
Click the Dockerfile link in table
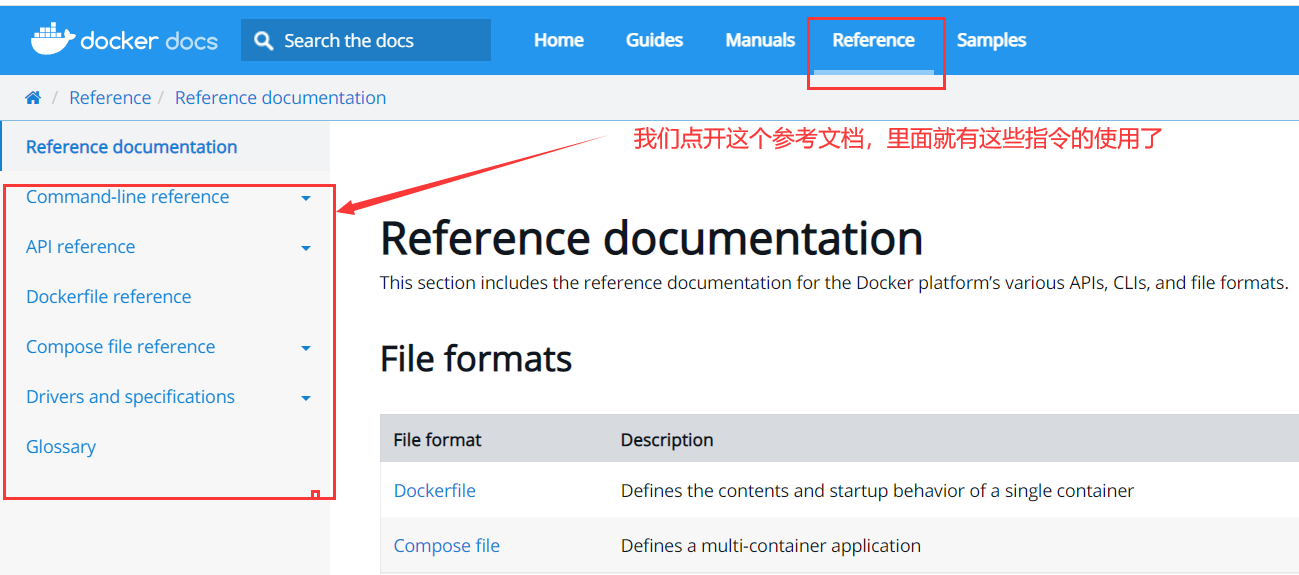click(x=434, y=491)
